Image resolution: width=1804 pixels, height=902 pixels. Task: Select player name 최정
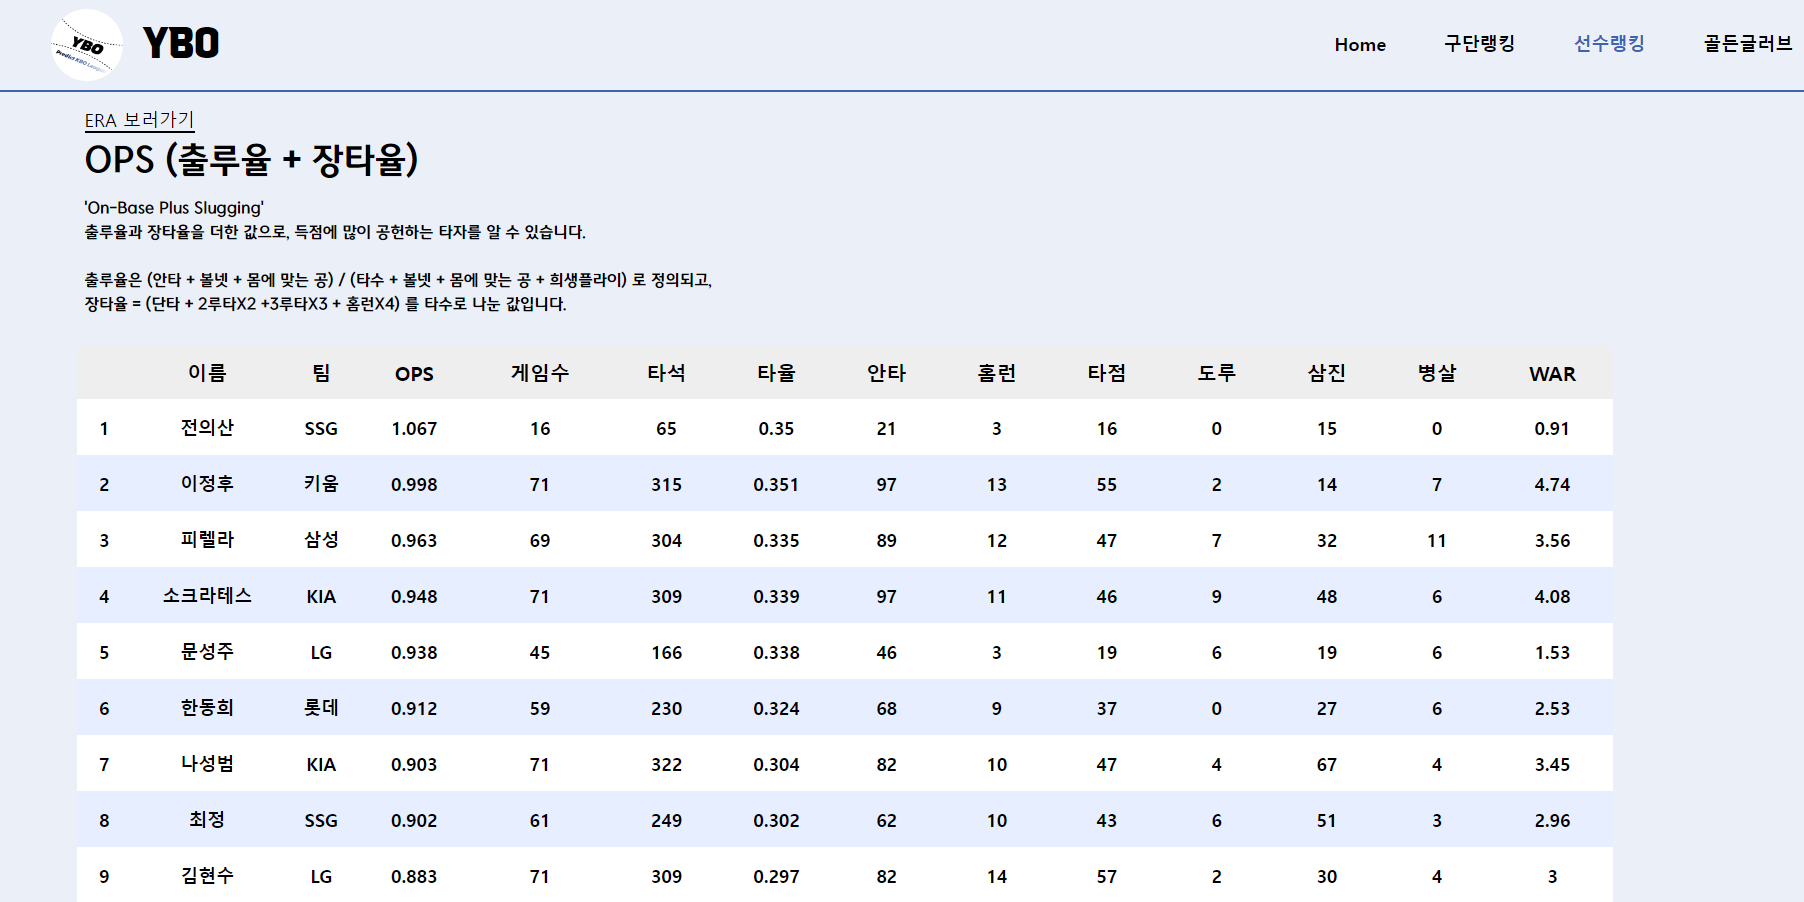click(x=207, y=820)
